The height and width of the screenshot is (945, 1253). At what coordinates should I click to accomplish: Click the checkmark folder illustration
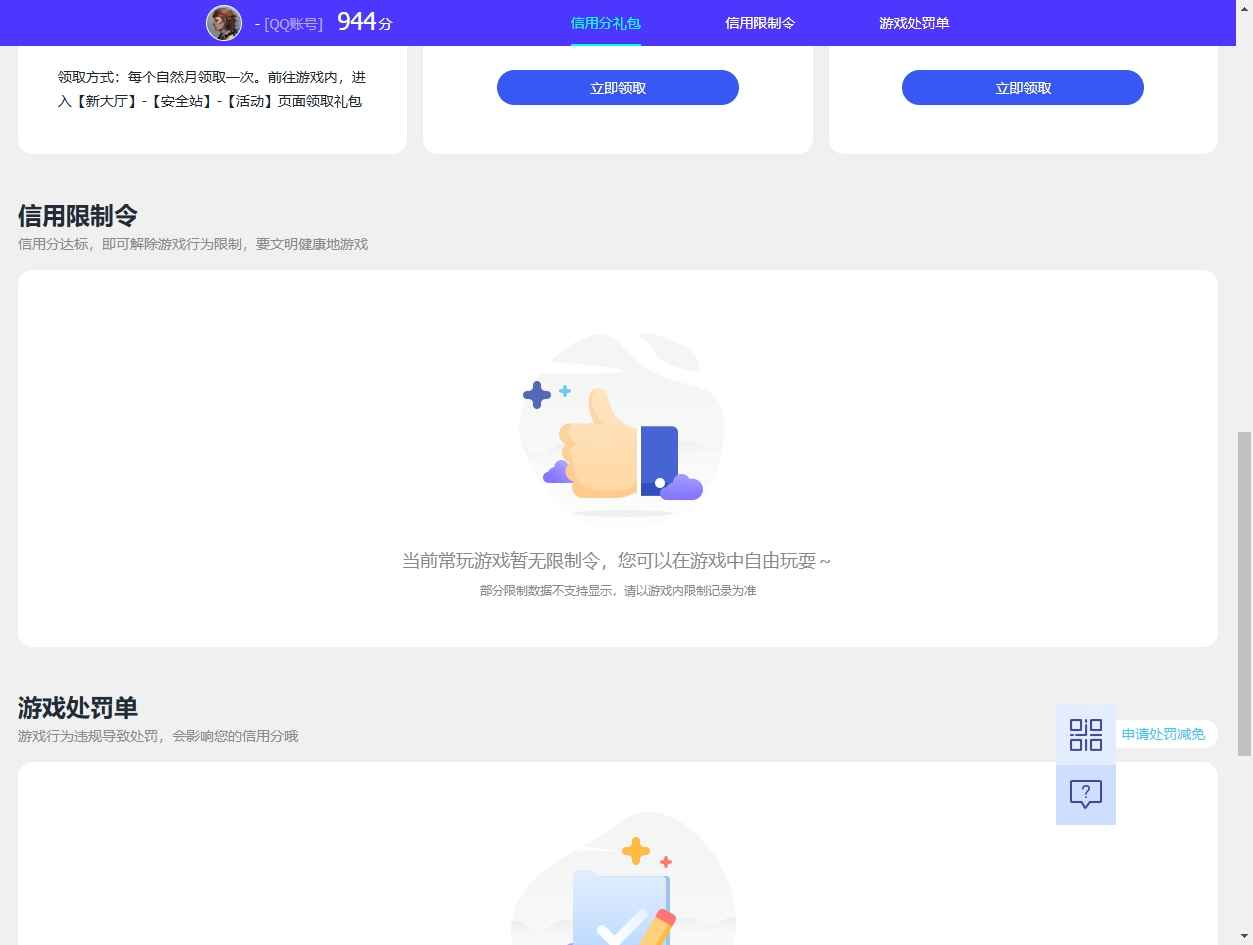[x=623, y=880]
